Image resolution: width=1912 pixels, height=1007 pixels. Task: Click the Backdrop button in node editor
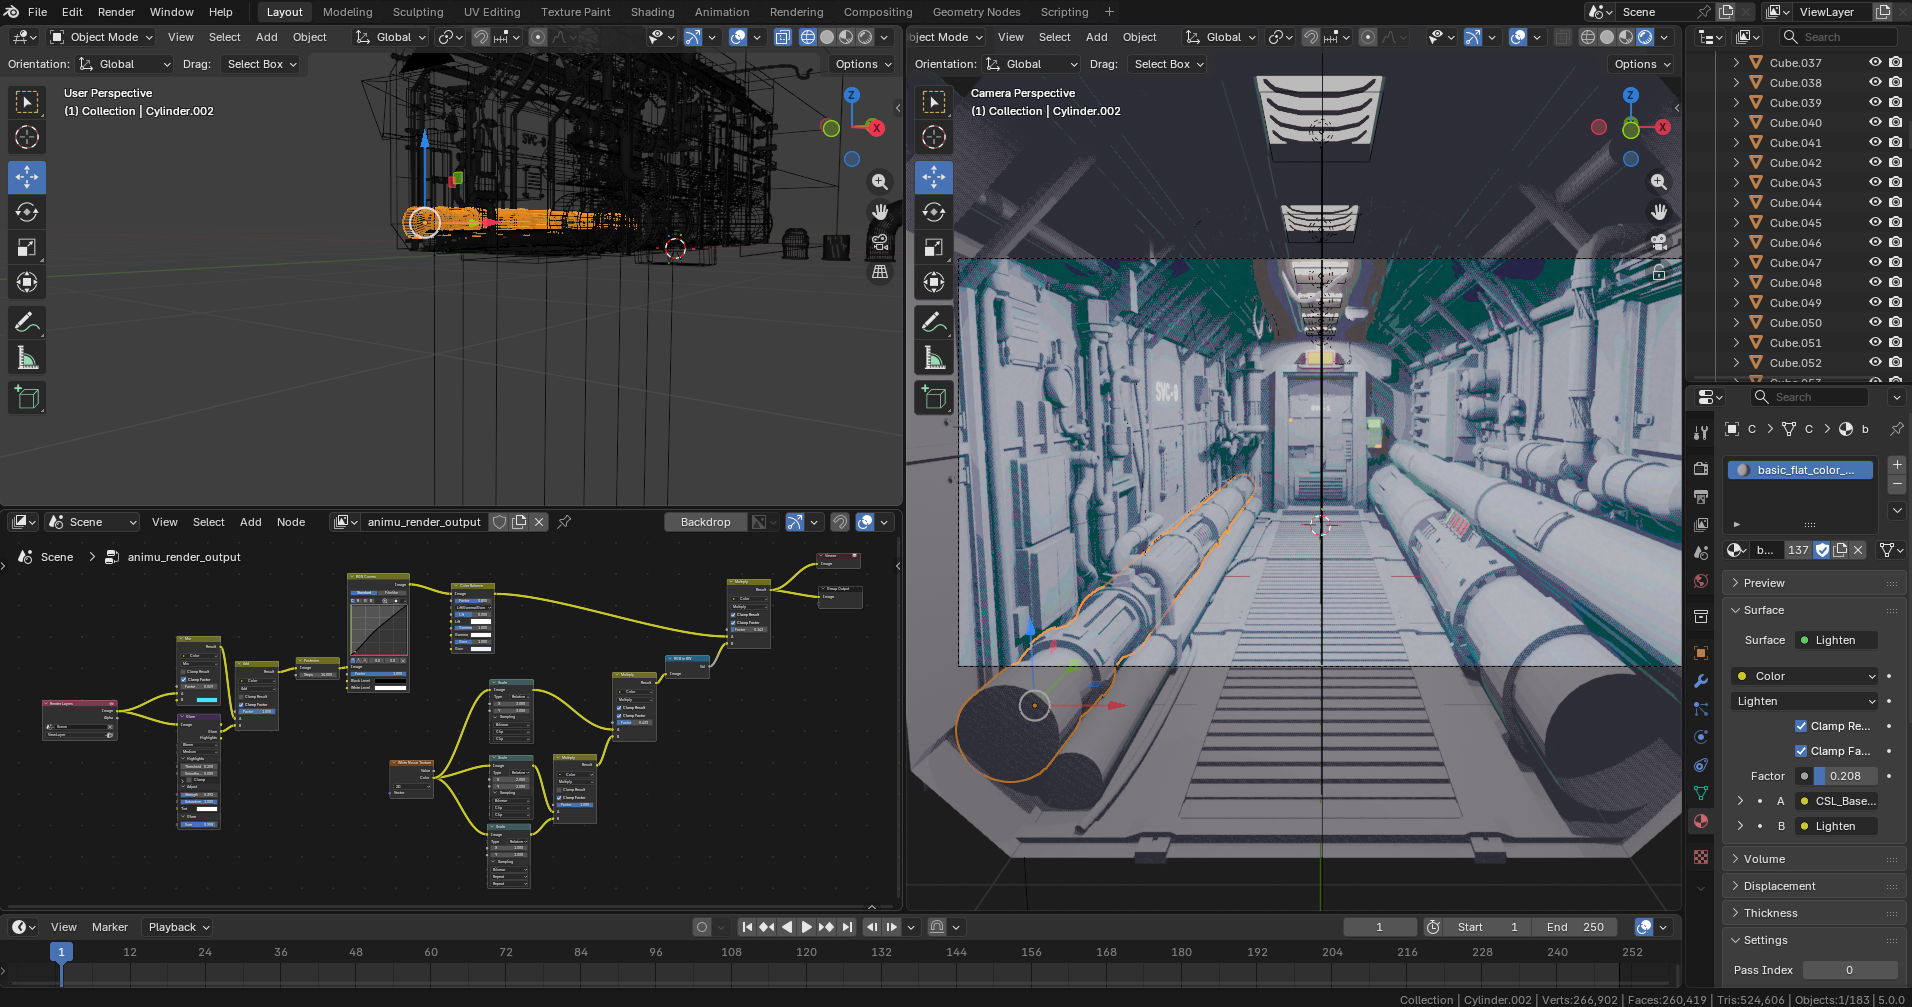pos(705,522)
